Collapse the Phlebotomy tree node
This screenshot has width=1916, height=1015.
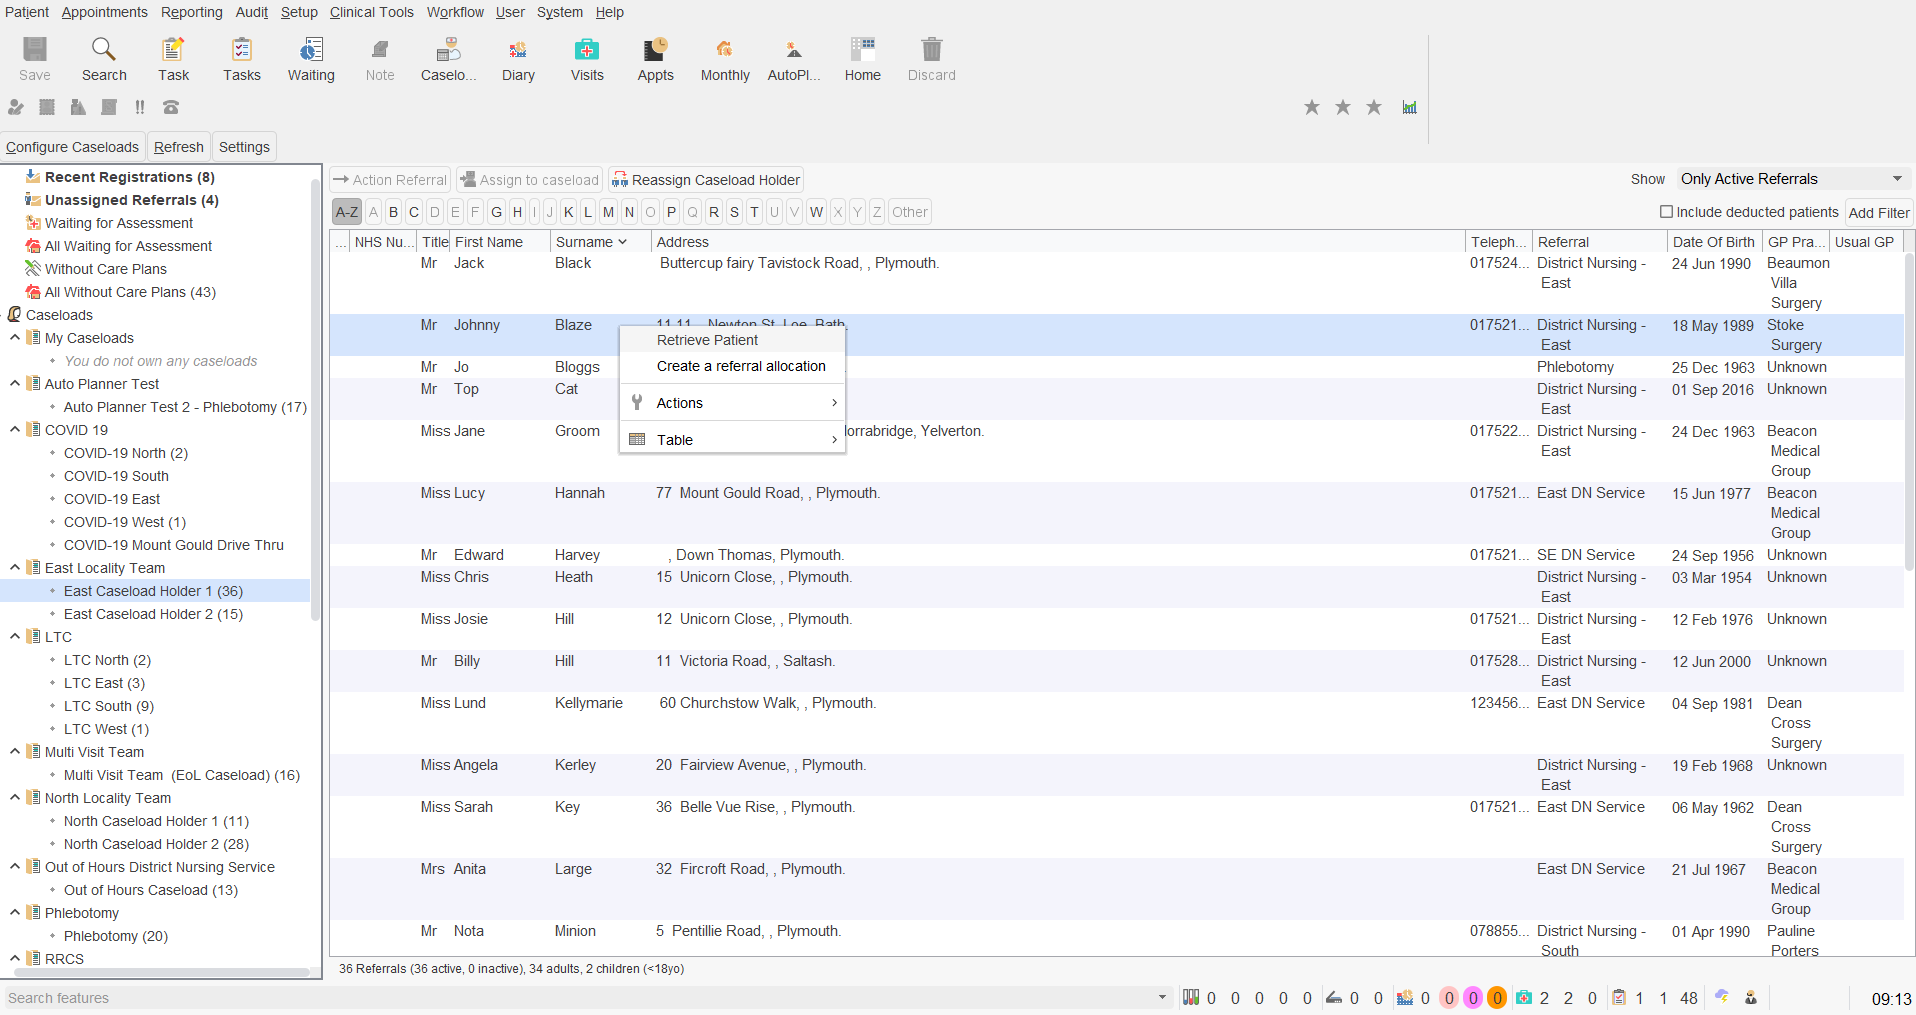15,913
